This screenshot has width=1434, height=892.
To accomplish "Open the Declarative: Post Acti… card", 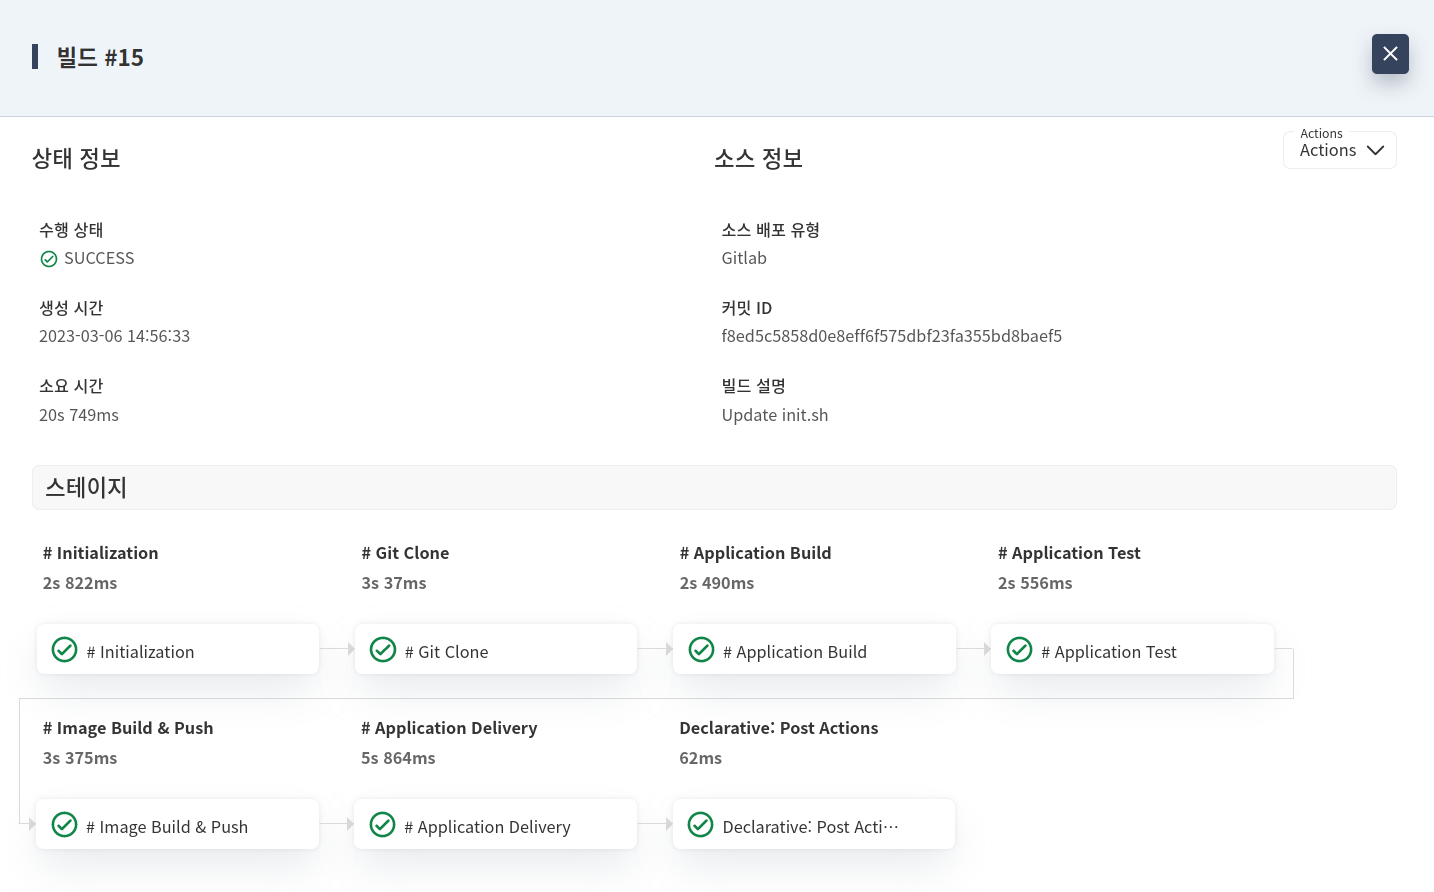I will (x=815, y=825).
